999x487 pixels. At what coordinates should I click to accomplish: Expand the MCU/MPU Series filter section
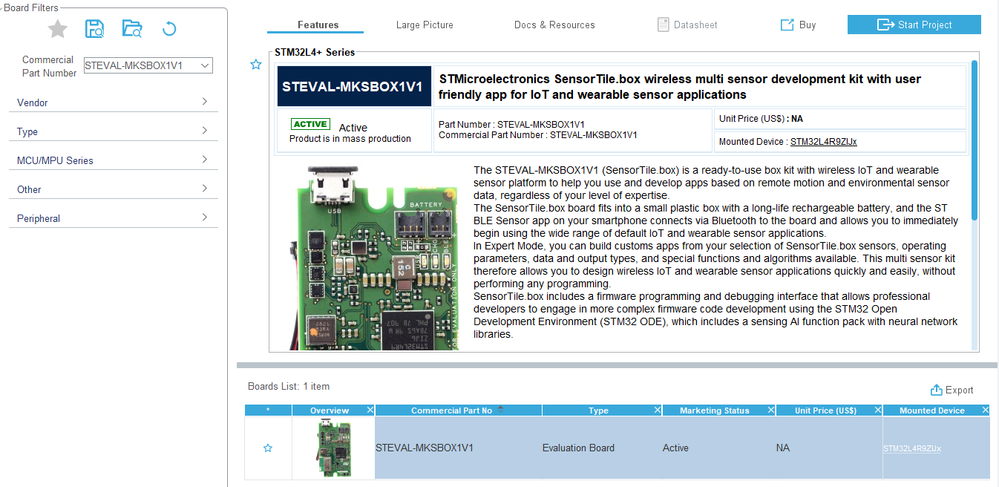(113, 160)
